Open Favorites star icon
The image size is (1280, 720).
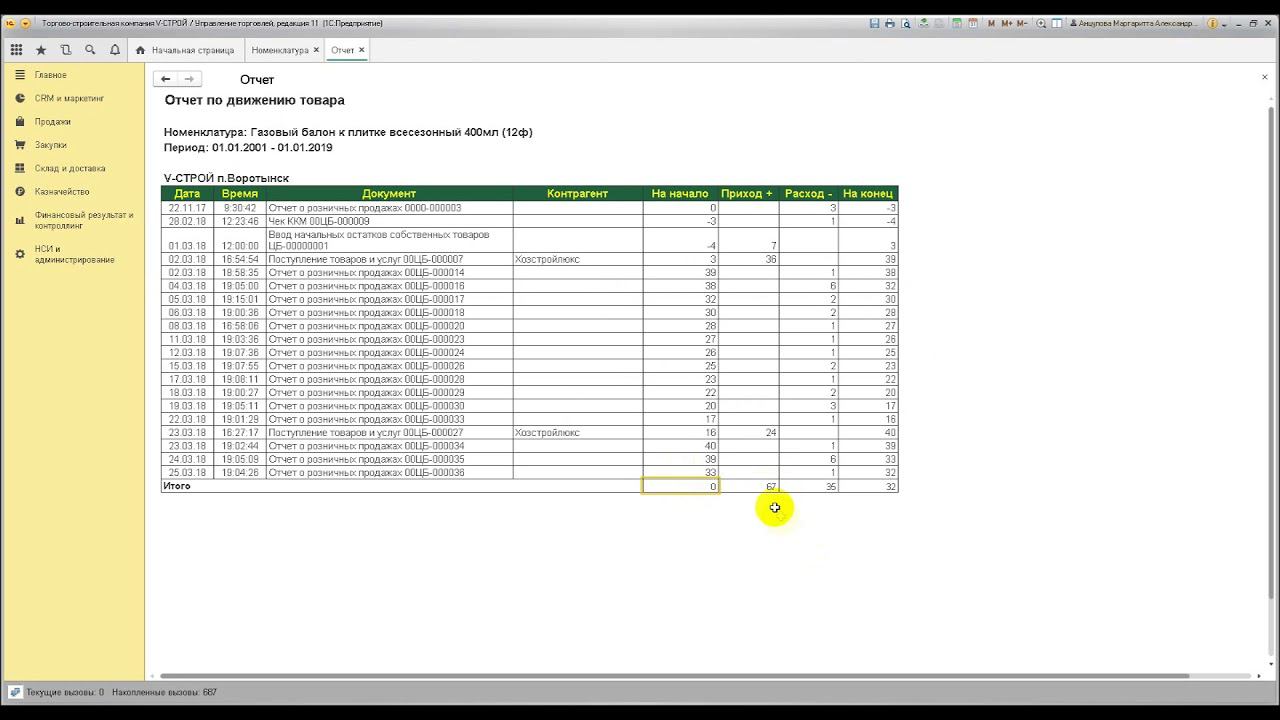(x=41, y=50)
